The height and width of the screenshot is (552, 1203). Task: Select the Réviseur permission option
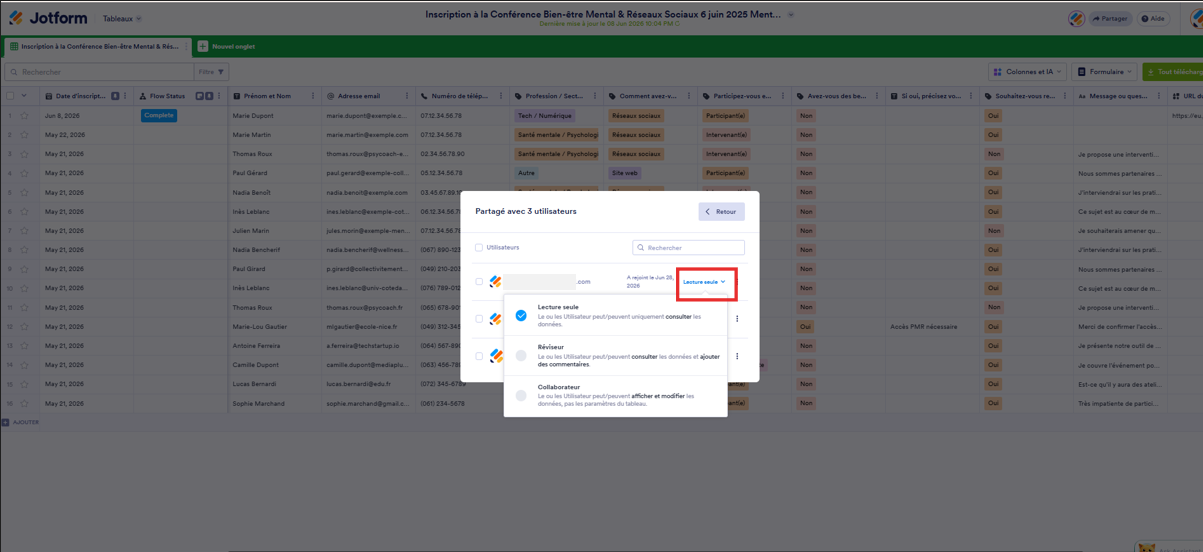615,355
